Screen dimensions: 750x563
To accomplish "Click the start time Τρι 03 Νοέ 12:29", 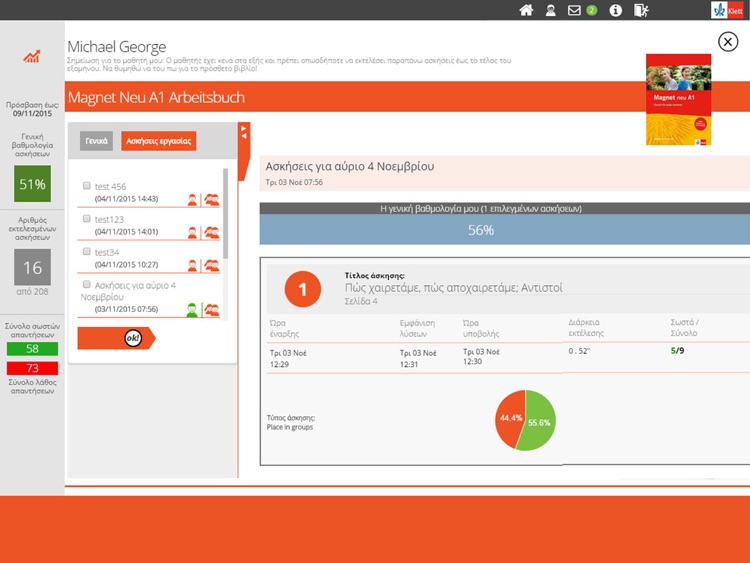I will pyautogui.click(x=288, y=358).
